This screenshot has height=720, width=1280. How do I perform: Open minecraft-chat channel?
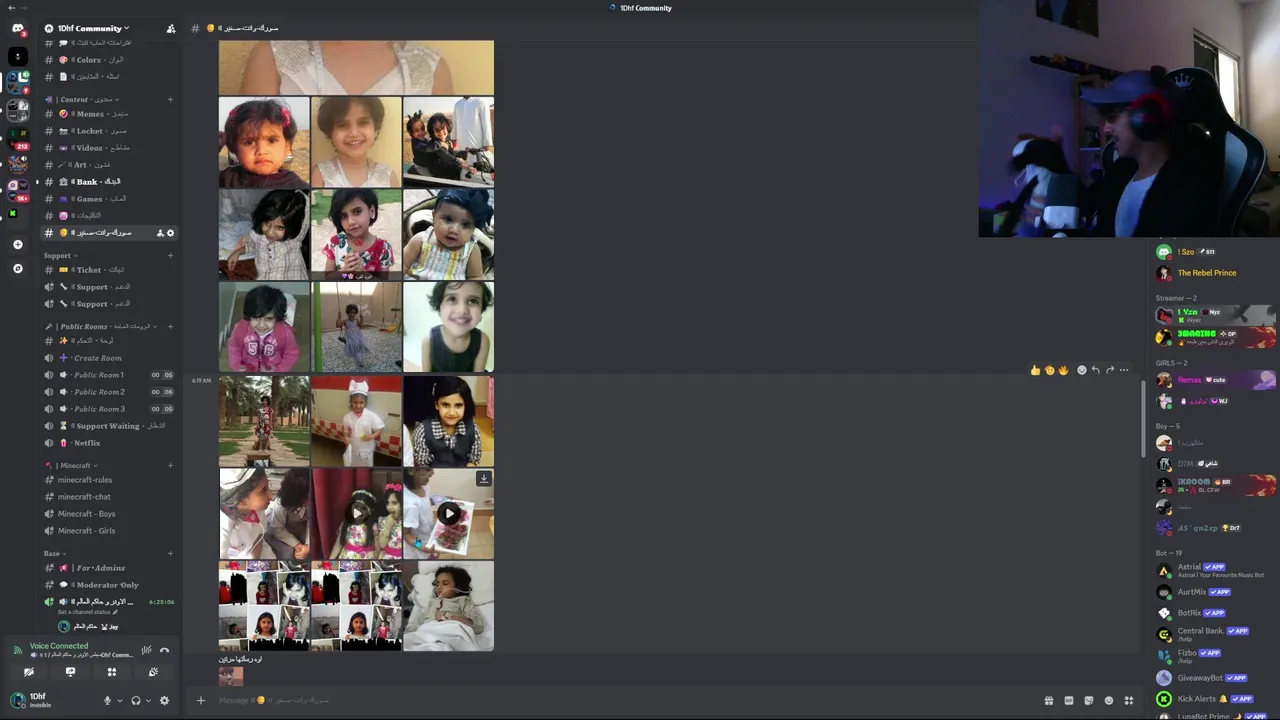tap(109, 497)
